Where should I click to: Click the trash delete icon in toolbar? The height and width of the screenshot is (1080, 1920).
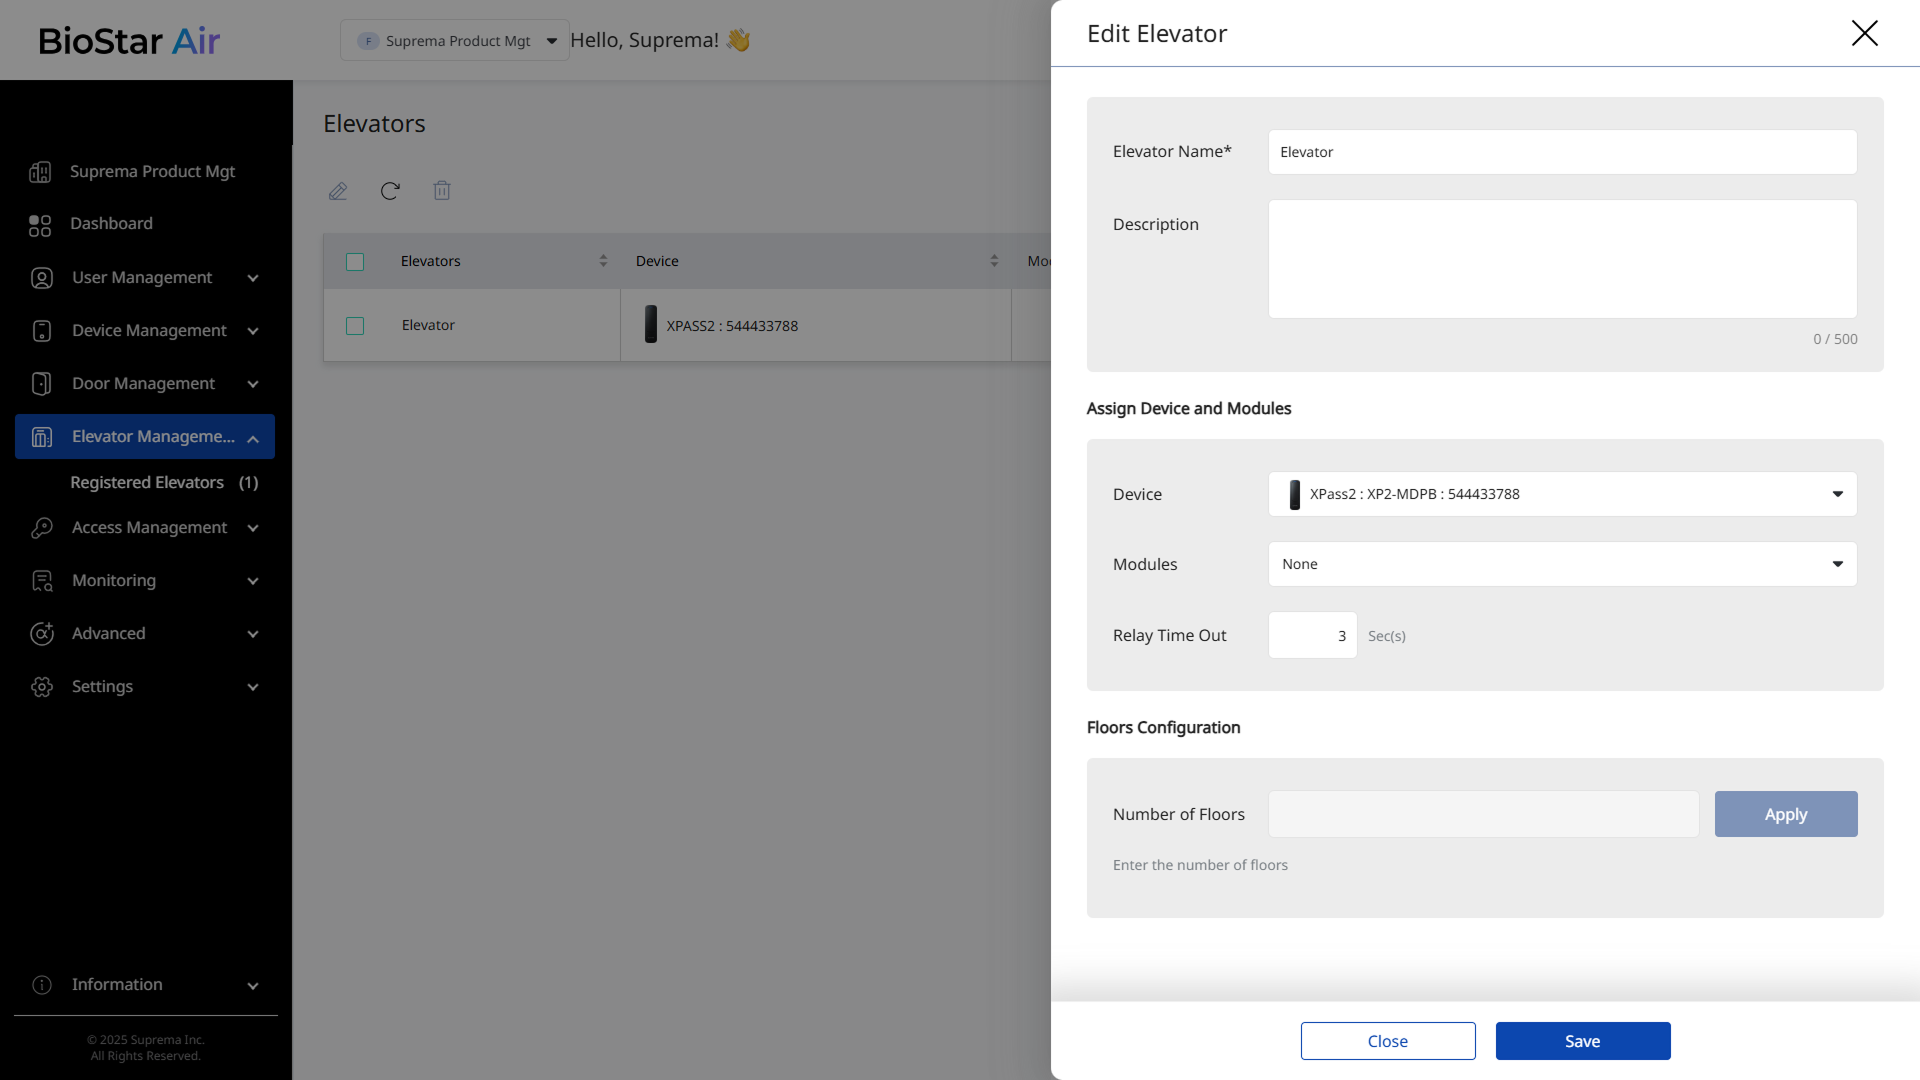(x=442, y=191)
